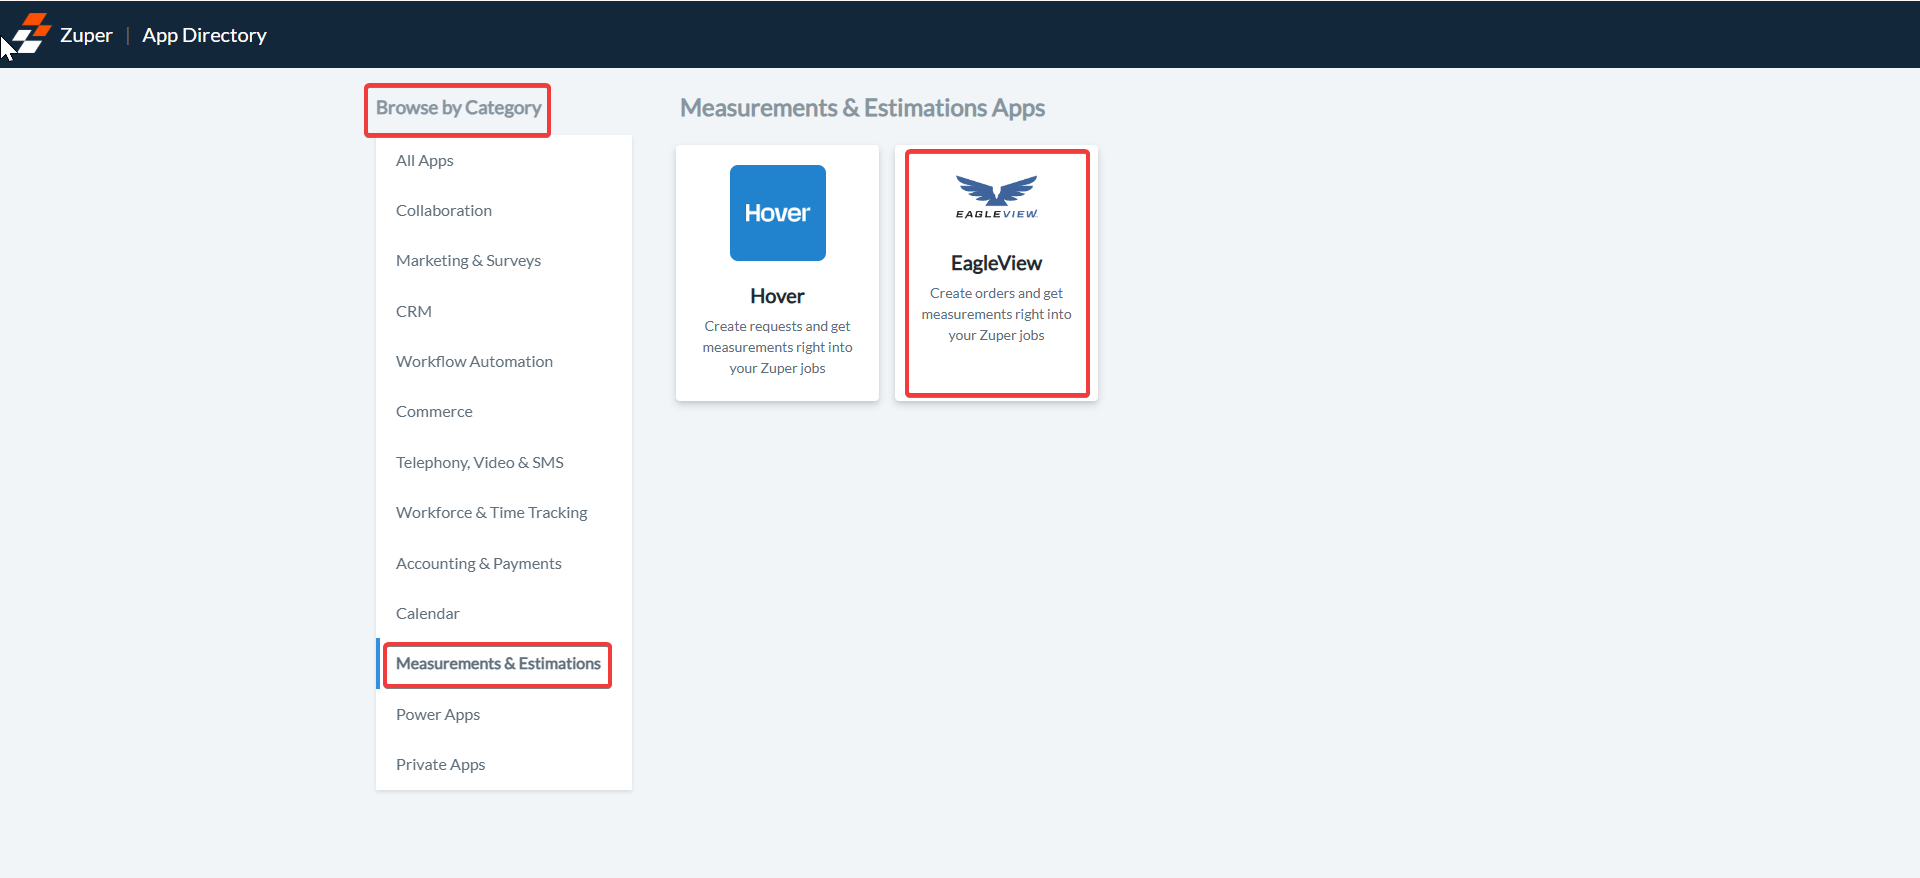Open the Hover app logo tile

pyautogui.click(x=777, y=213)
